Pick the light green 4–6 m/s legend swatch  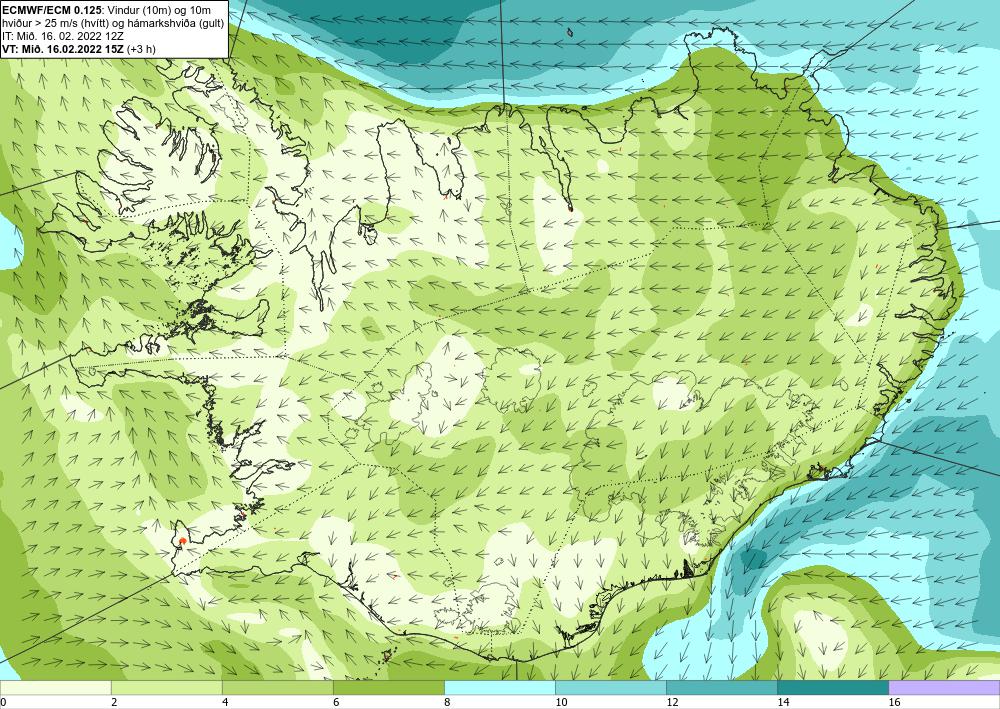(277, 687)
